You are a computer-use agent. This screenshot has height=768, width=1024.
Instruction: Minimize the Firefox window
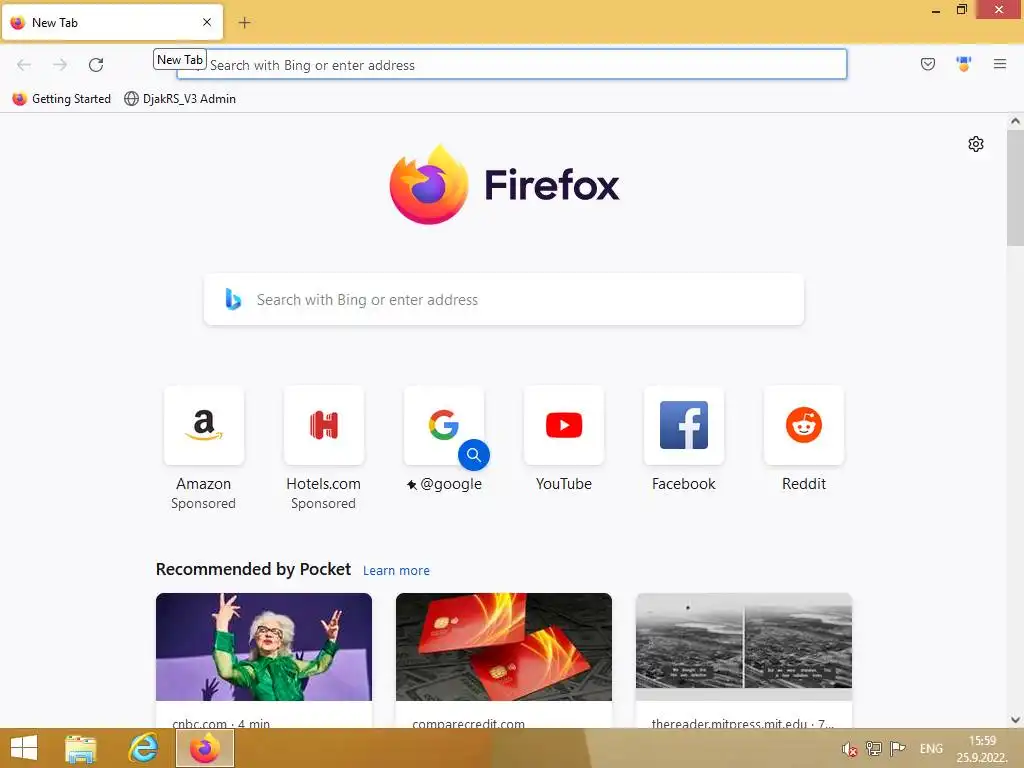click(x=936, y=10)
